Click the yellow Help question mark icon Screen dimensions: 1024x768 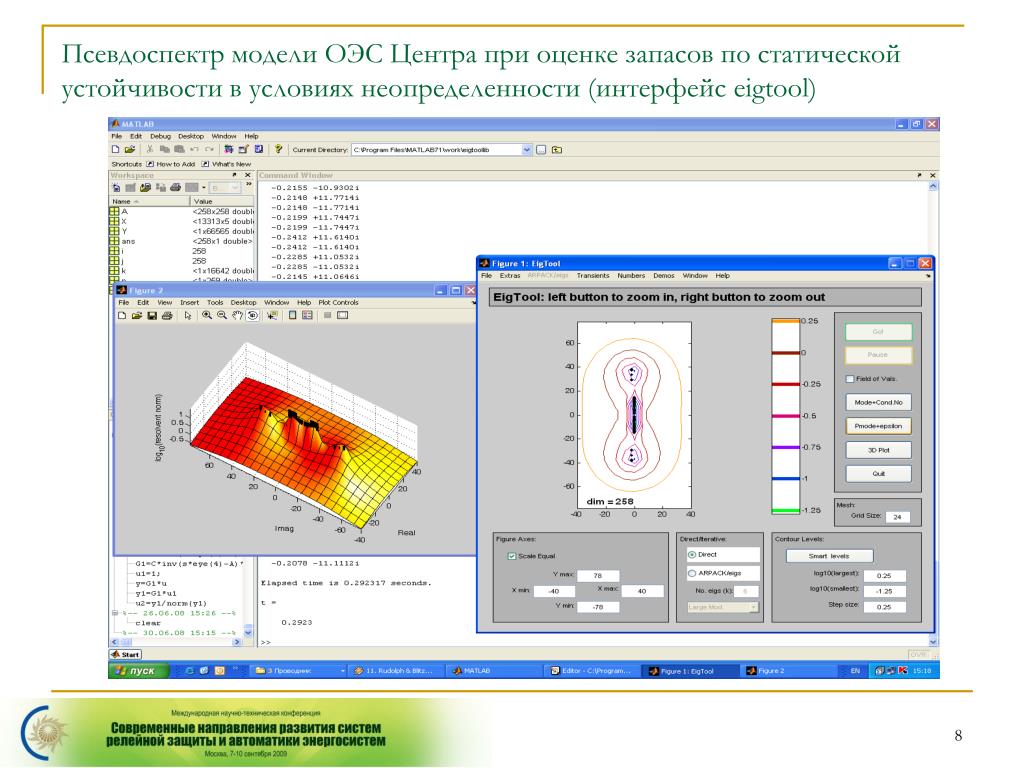click(278, 150)
